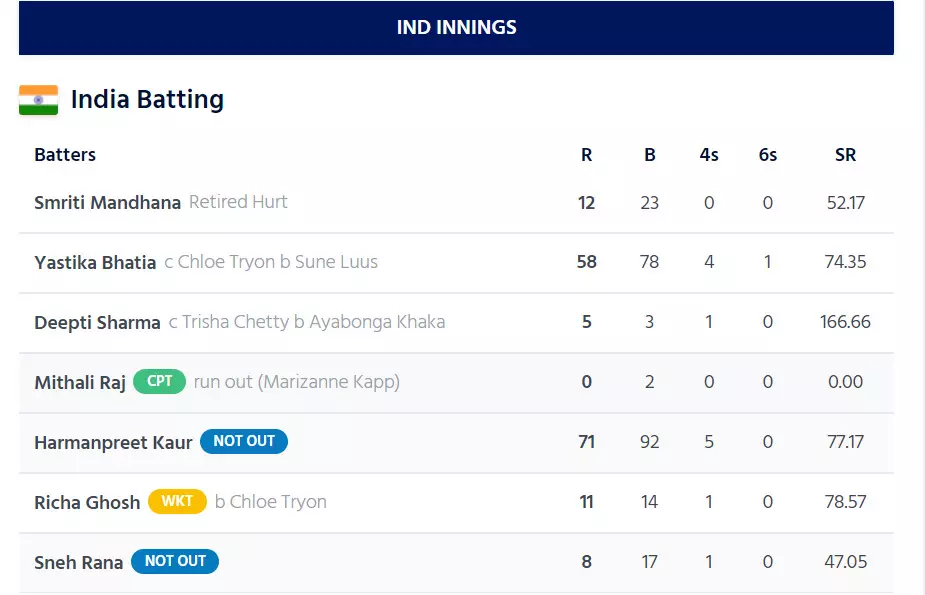Select Richa Ghosh's name
The image size is (925, 595).
coord(87,502)
